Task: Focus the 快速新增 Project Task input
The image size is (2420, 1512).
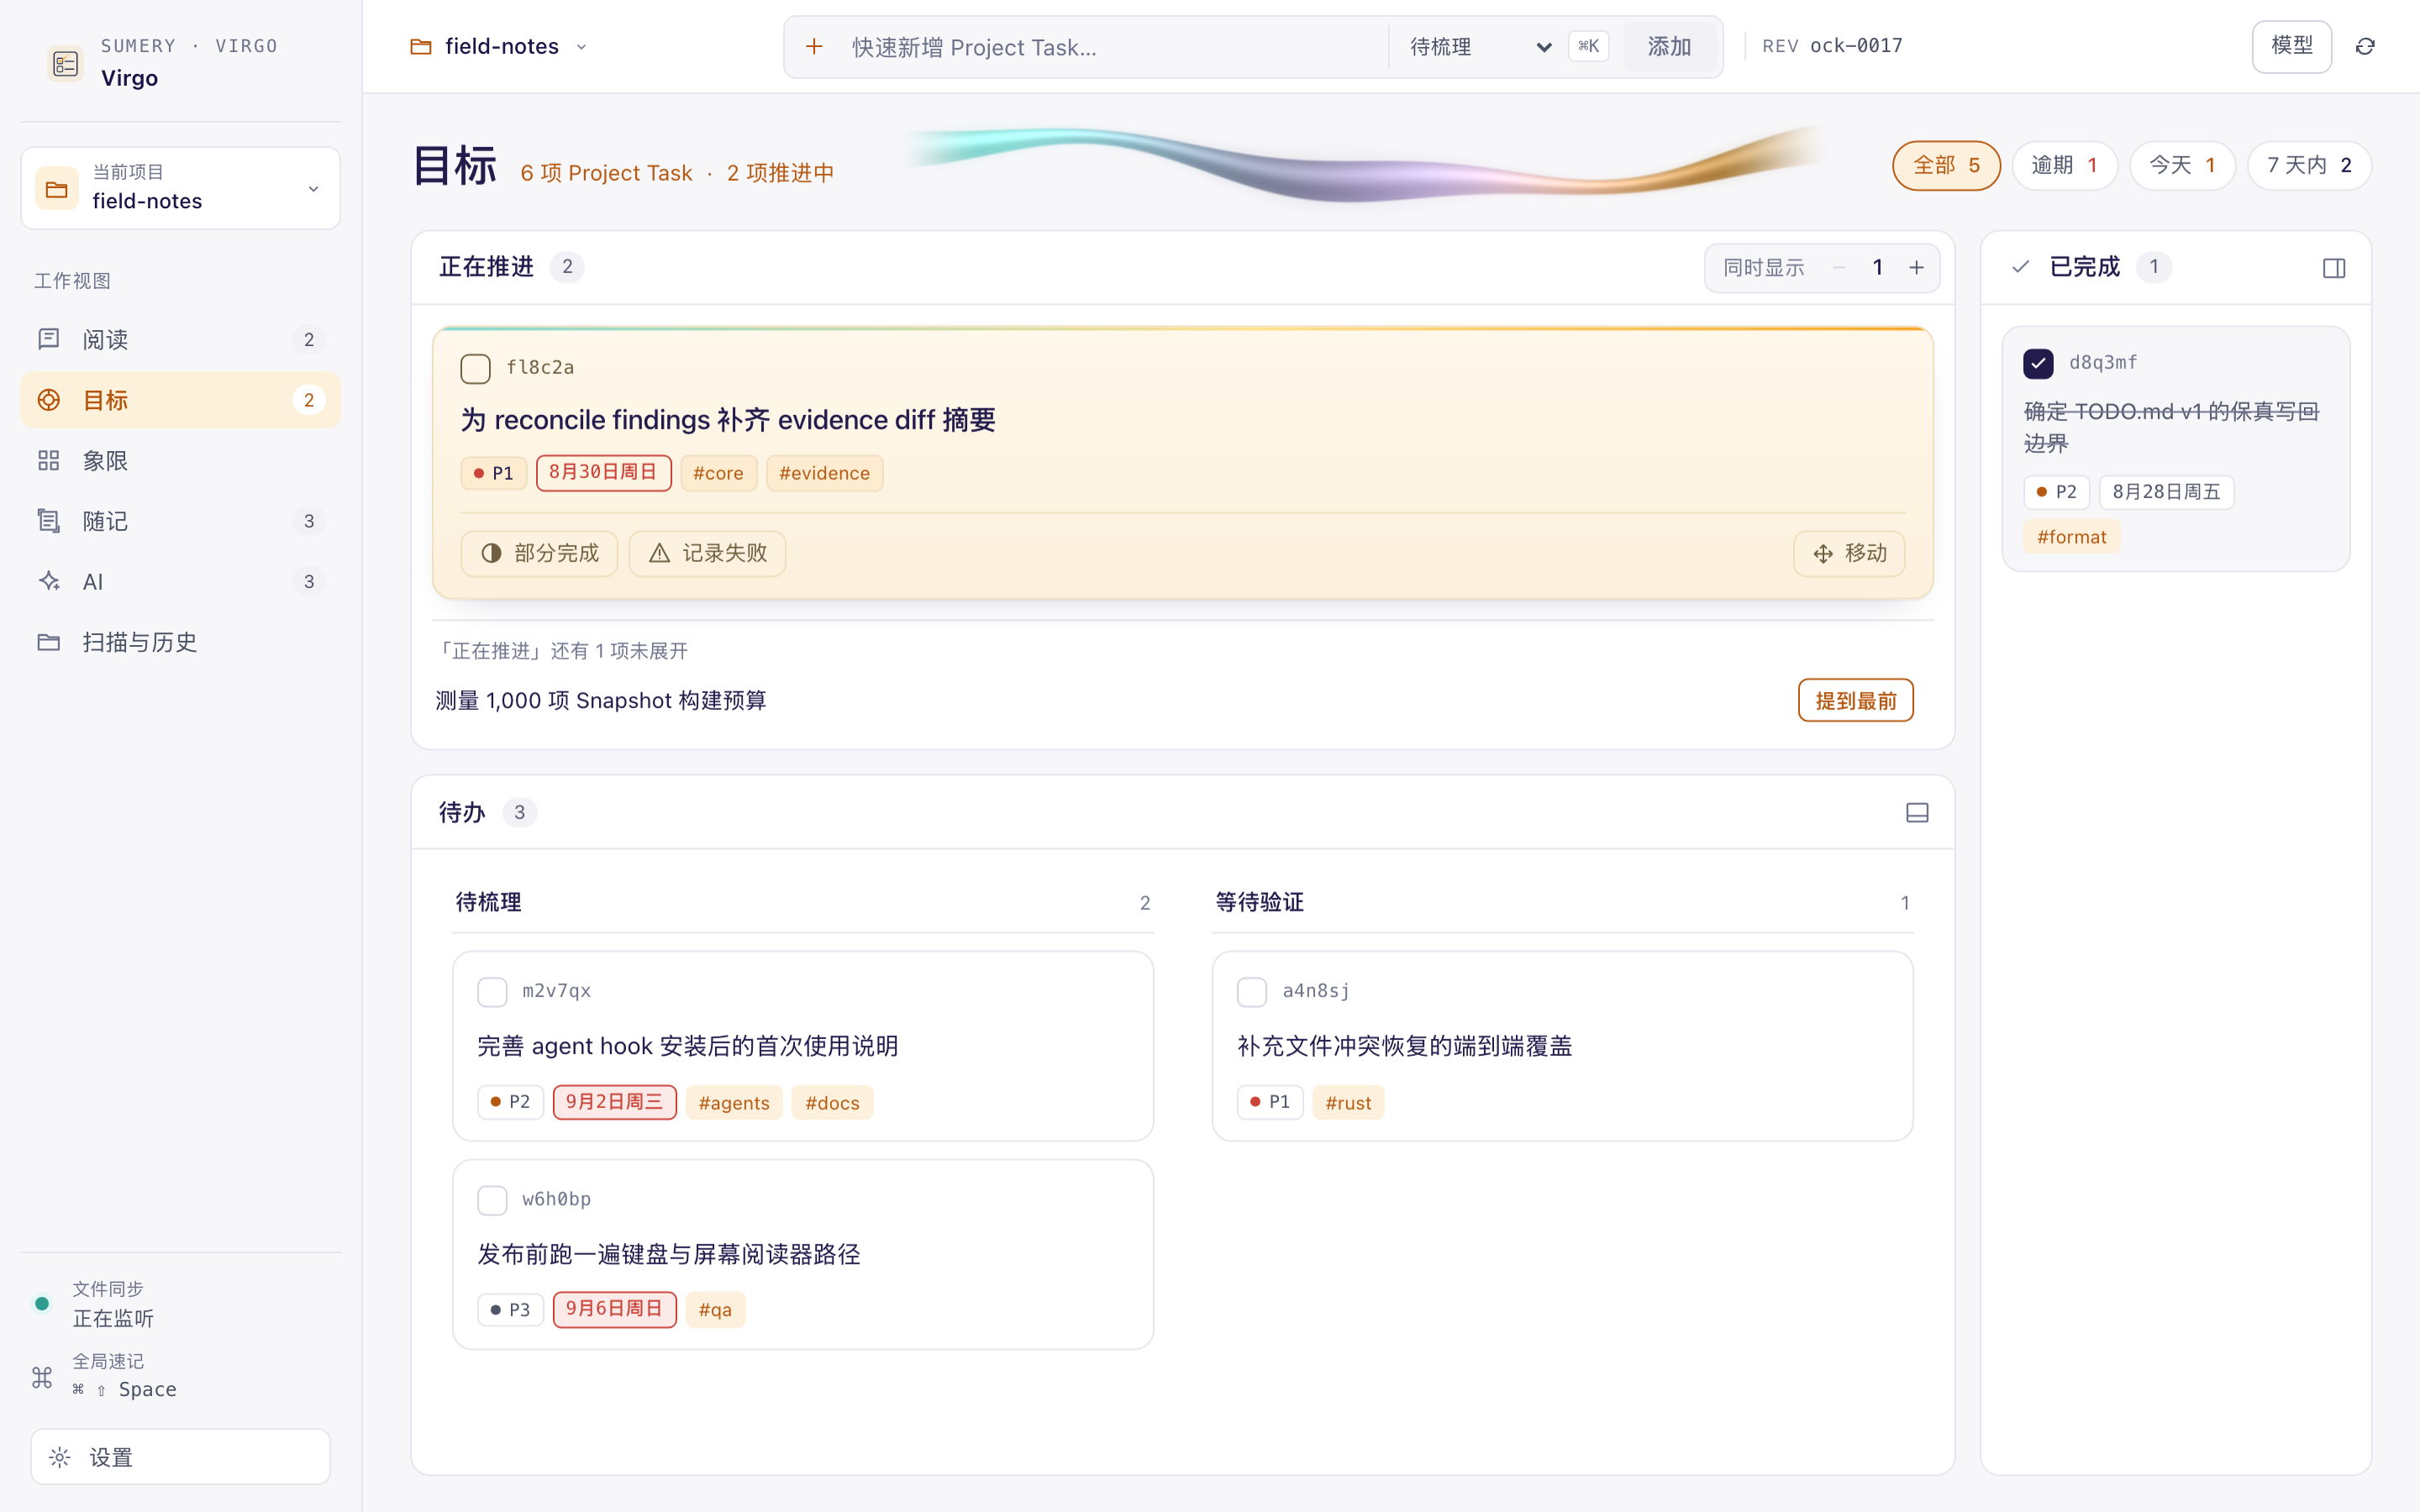Action: coord(1112,47)
